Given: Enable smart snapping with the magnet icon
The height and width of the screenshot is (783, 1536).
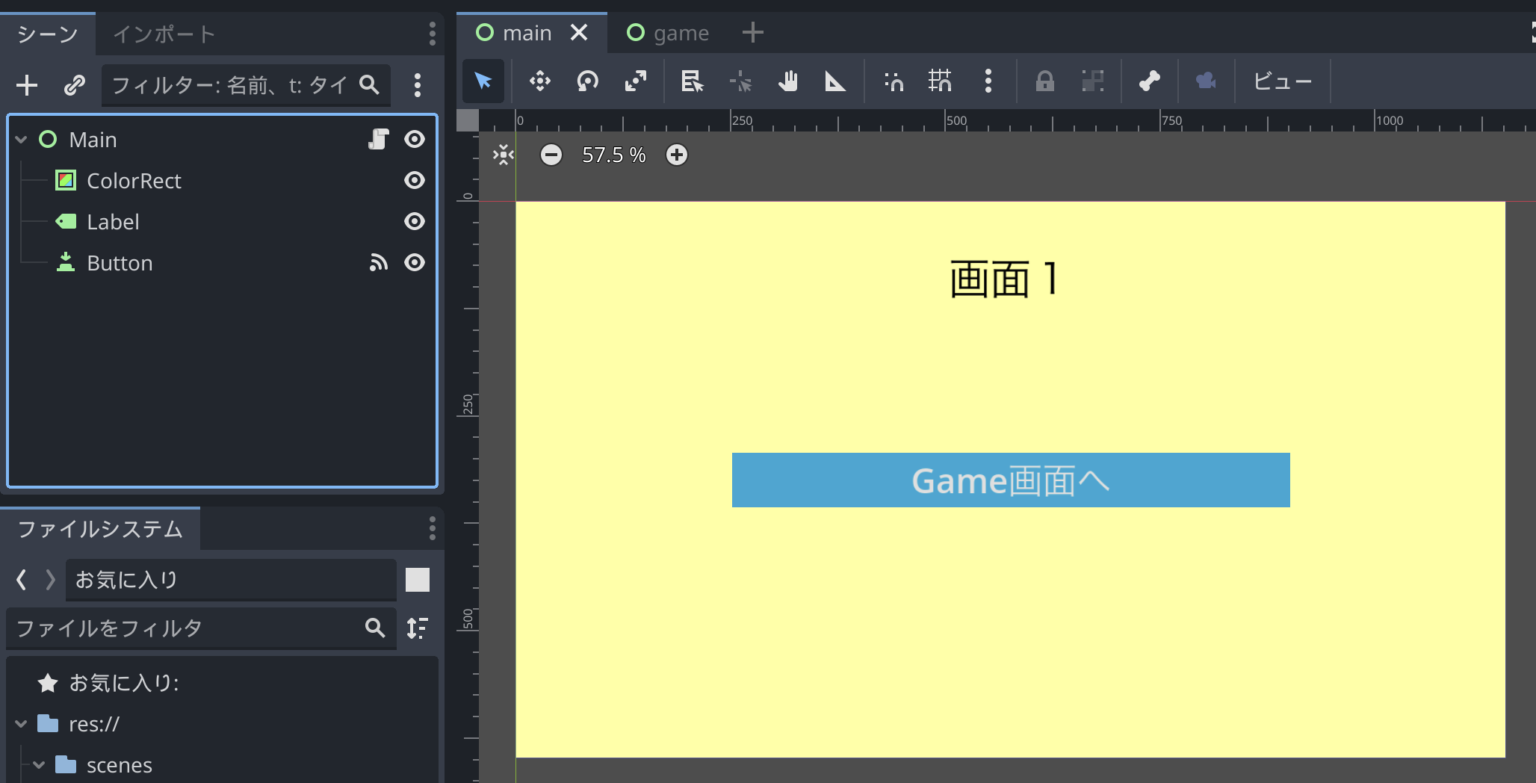Looking at the screenshot, I should pos(893,81).
